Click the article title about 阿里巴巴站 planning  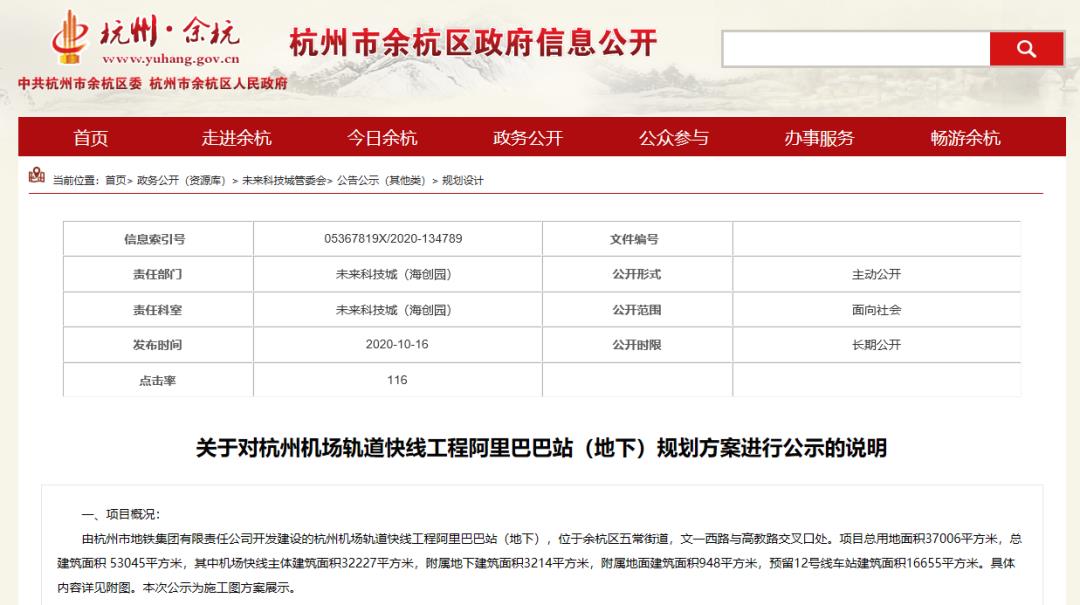tap(541, 448)
